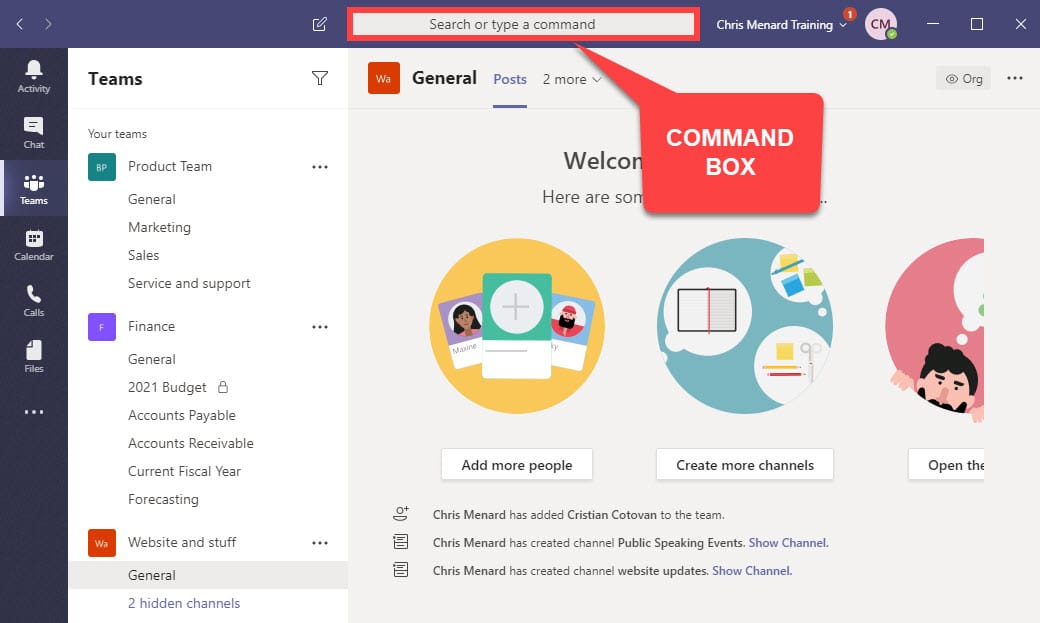The height and width of the screenshot is (623, 1040).
Task: Open Show Channel link for website updates
Action: tap(751, 571)
